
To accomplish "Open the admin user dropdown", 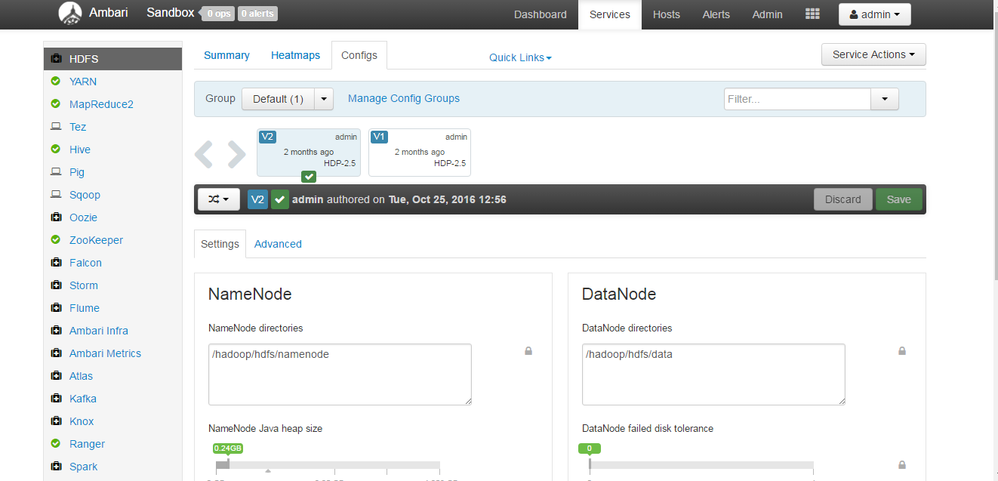I will (x=875, y=15).
